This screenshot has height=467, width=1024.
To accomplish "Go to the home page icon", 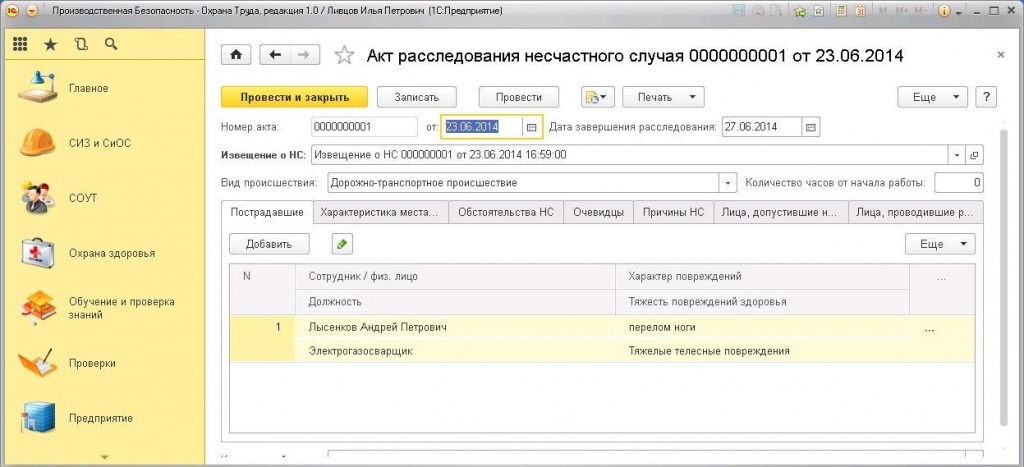I will (236, 56).
